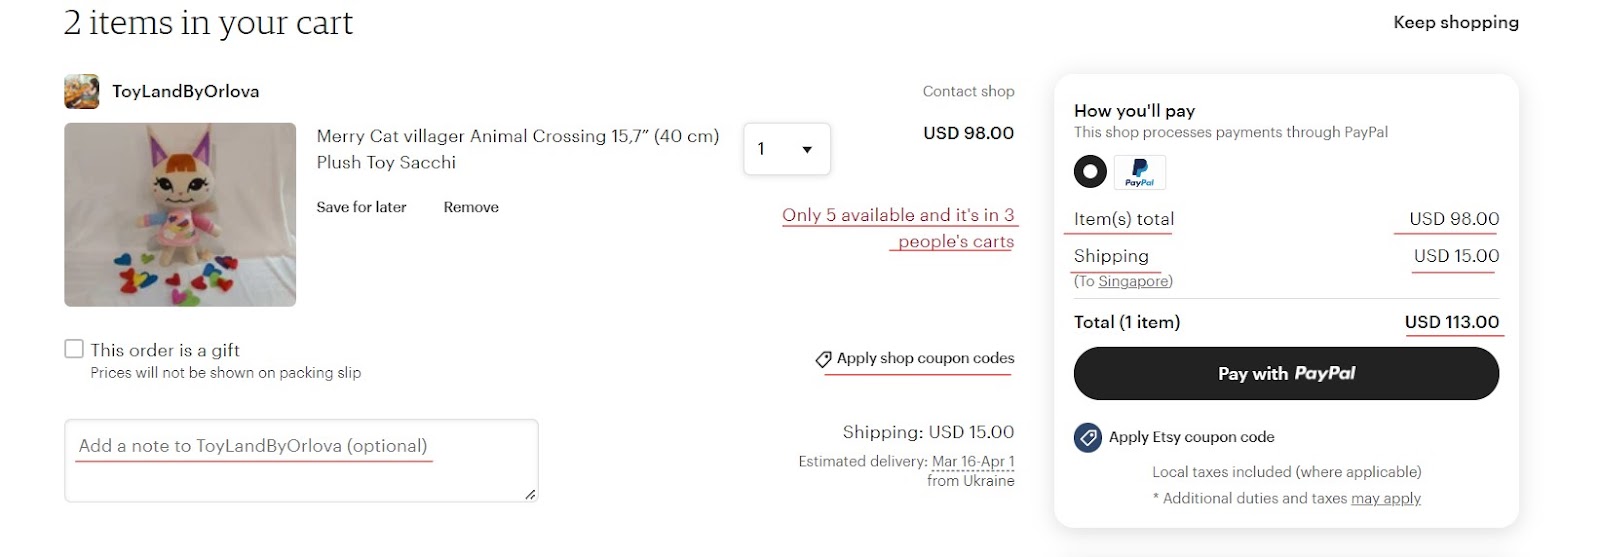Apply shop coupon codes link

tap(925, 358)
